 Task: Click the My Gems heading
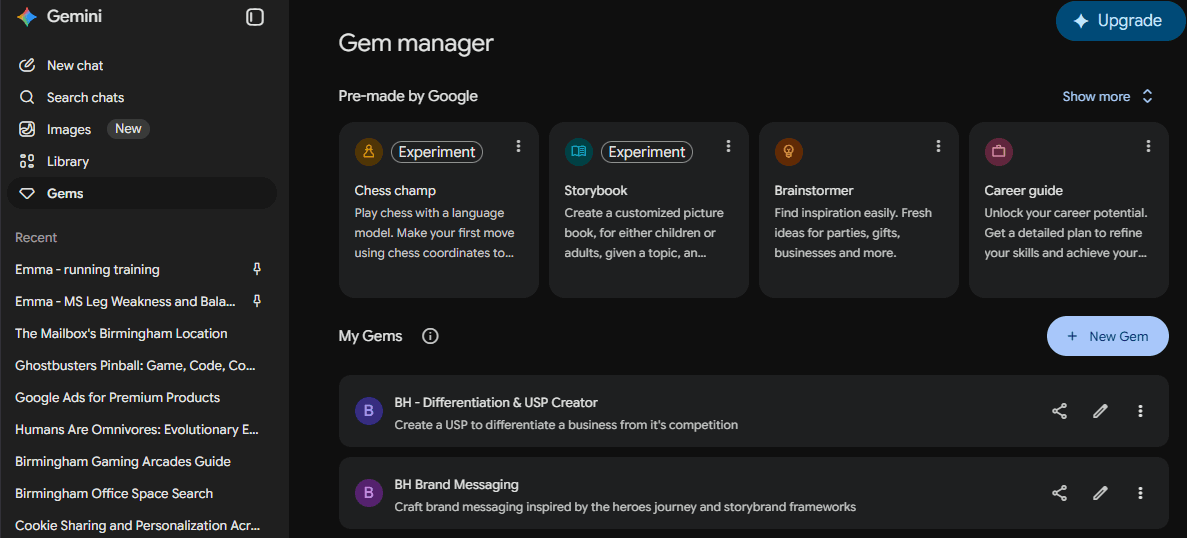coord(370,336)
